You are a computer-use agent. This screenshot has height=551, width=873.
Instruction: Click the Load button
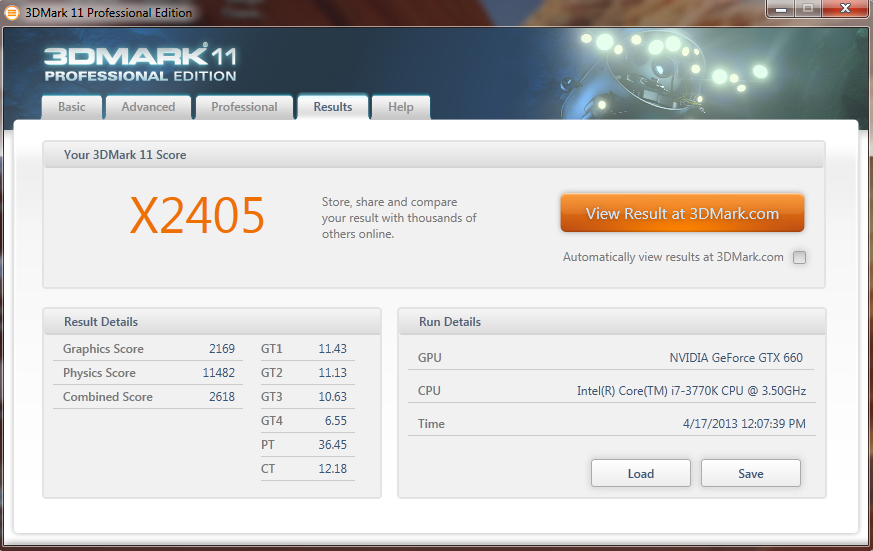pyautogui.click(x=641, y=474)
